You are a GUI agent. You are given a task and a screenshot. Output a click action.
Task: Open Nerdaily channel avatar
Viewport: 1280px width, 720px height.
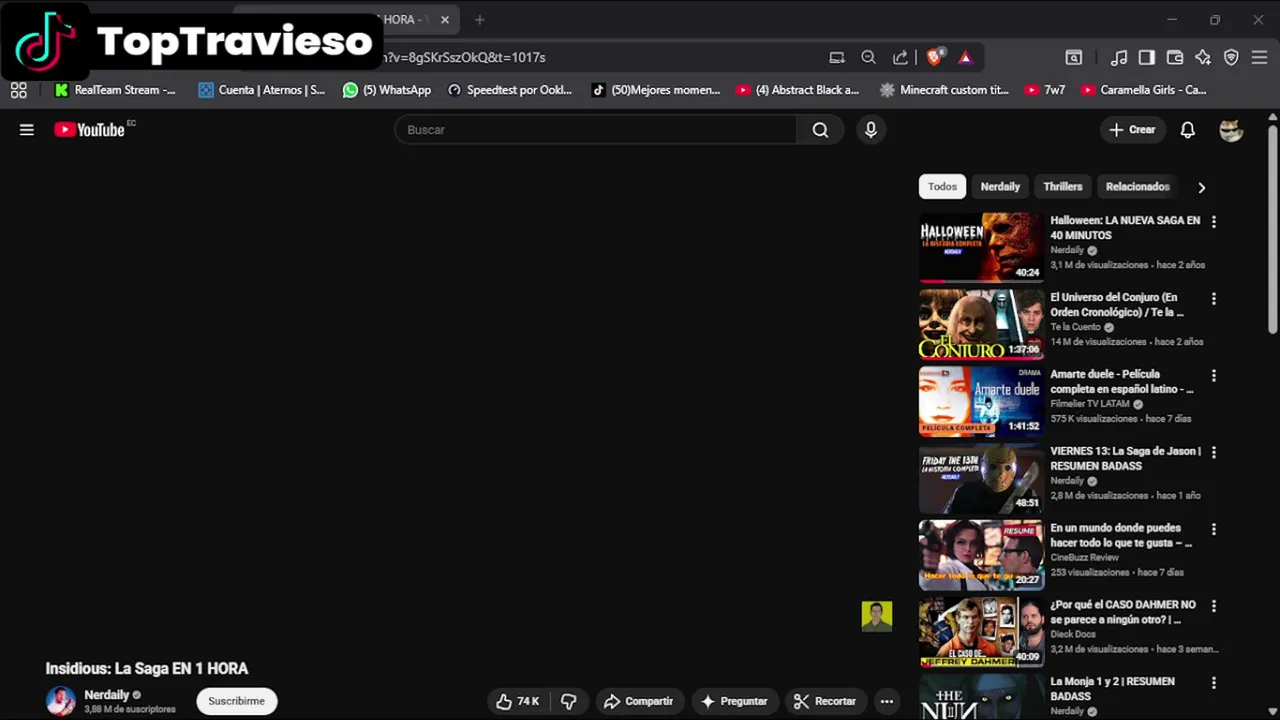click(61, 701)
